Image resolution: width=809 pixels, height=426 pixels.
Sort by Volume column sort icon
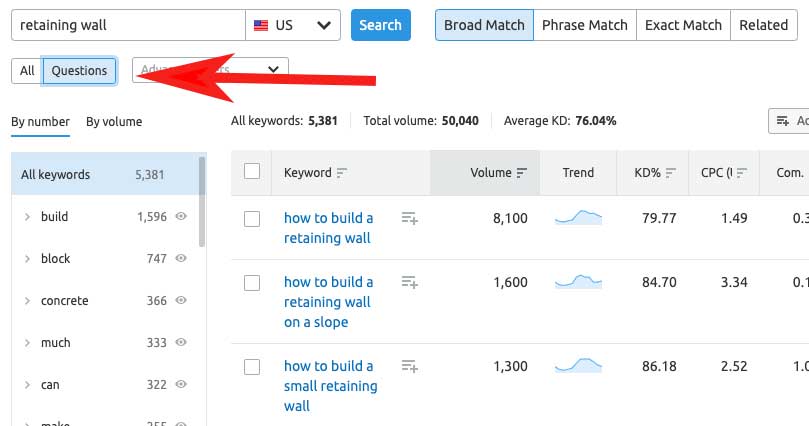521,173
